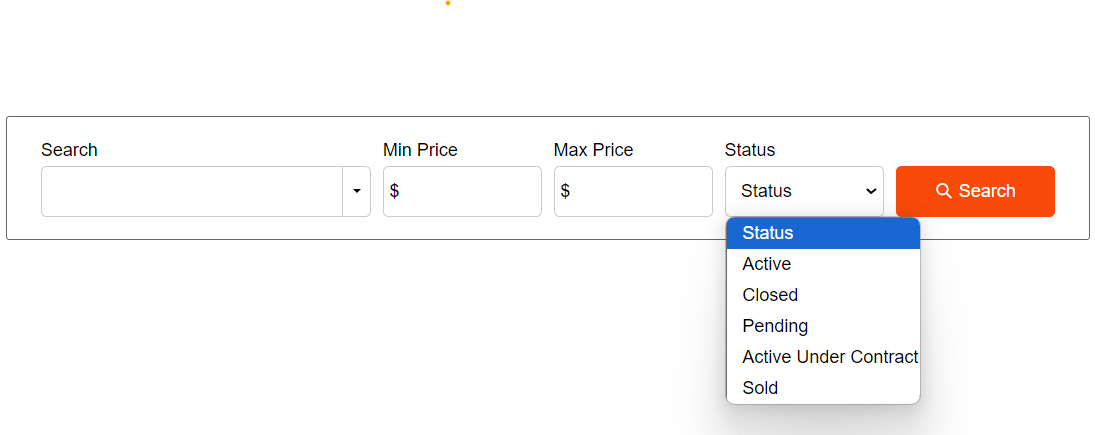Click the green header banner area

click(547, 55)
